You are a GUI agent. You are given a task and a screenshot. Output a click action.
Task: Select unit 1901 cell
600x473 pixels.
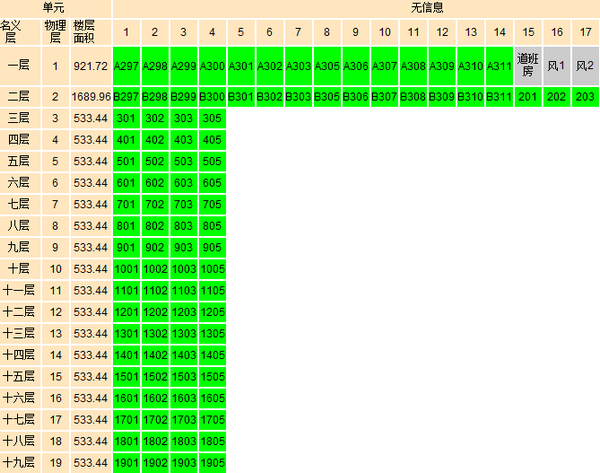tap(126, 463)
